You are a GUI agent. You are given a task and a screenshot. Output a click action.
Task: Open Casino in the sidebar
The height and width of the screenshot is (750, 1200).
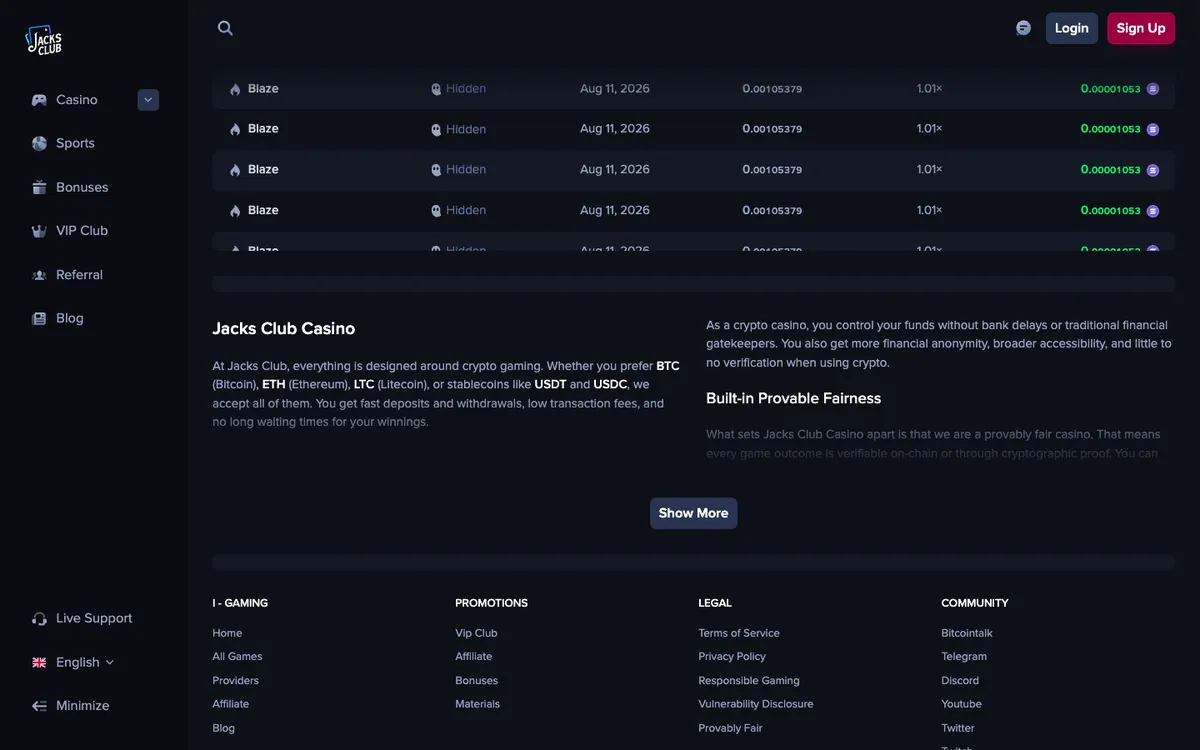[77, 100]
